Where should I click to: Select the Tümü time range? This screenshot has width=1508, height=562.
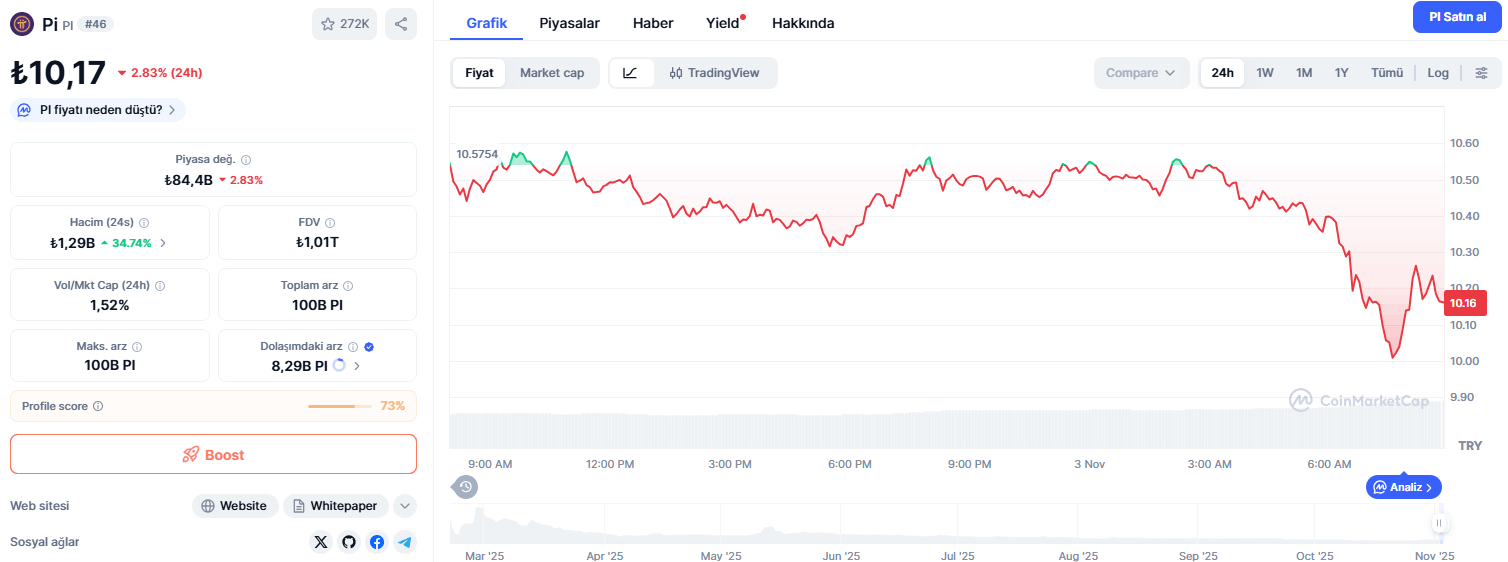tap(1387, 73)
